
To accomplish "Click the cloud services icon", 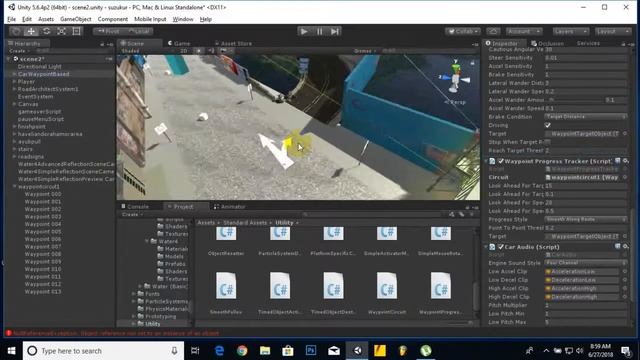I will tap(493, 31).
